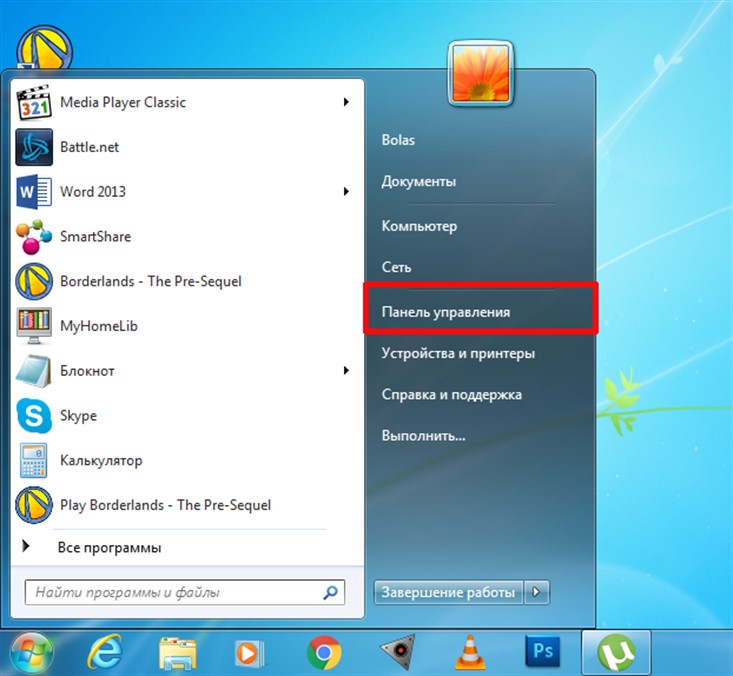
Task: Open Photoshop from the taskbar
Action: [x=542, y=651]
